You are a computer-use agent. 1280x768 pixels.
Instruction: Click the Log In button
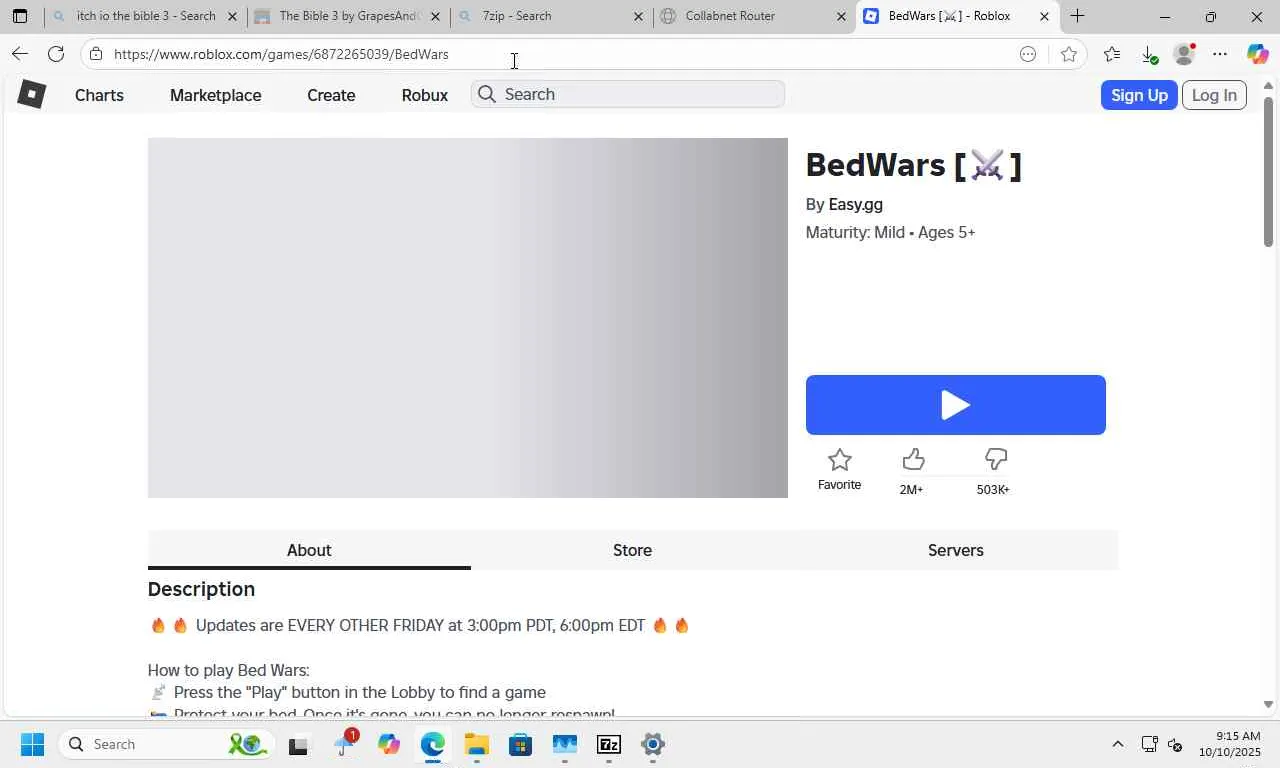click(1214, 95)
